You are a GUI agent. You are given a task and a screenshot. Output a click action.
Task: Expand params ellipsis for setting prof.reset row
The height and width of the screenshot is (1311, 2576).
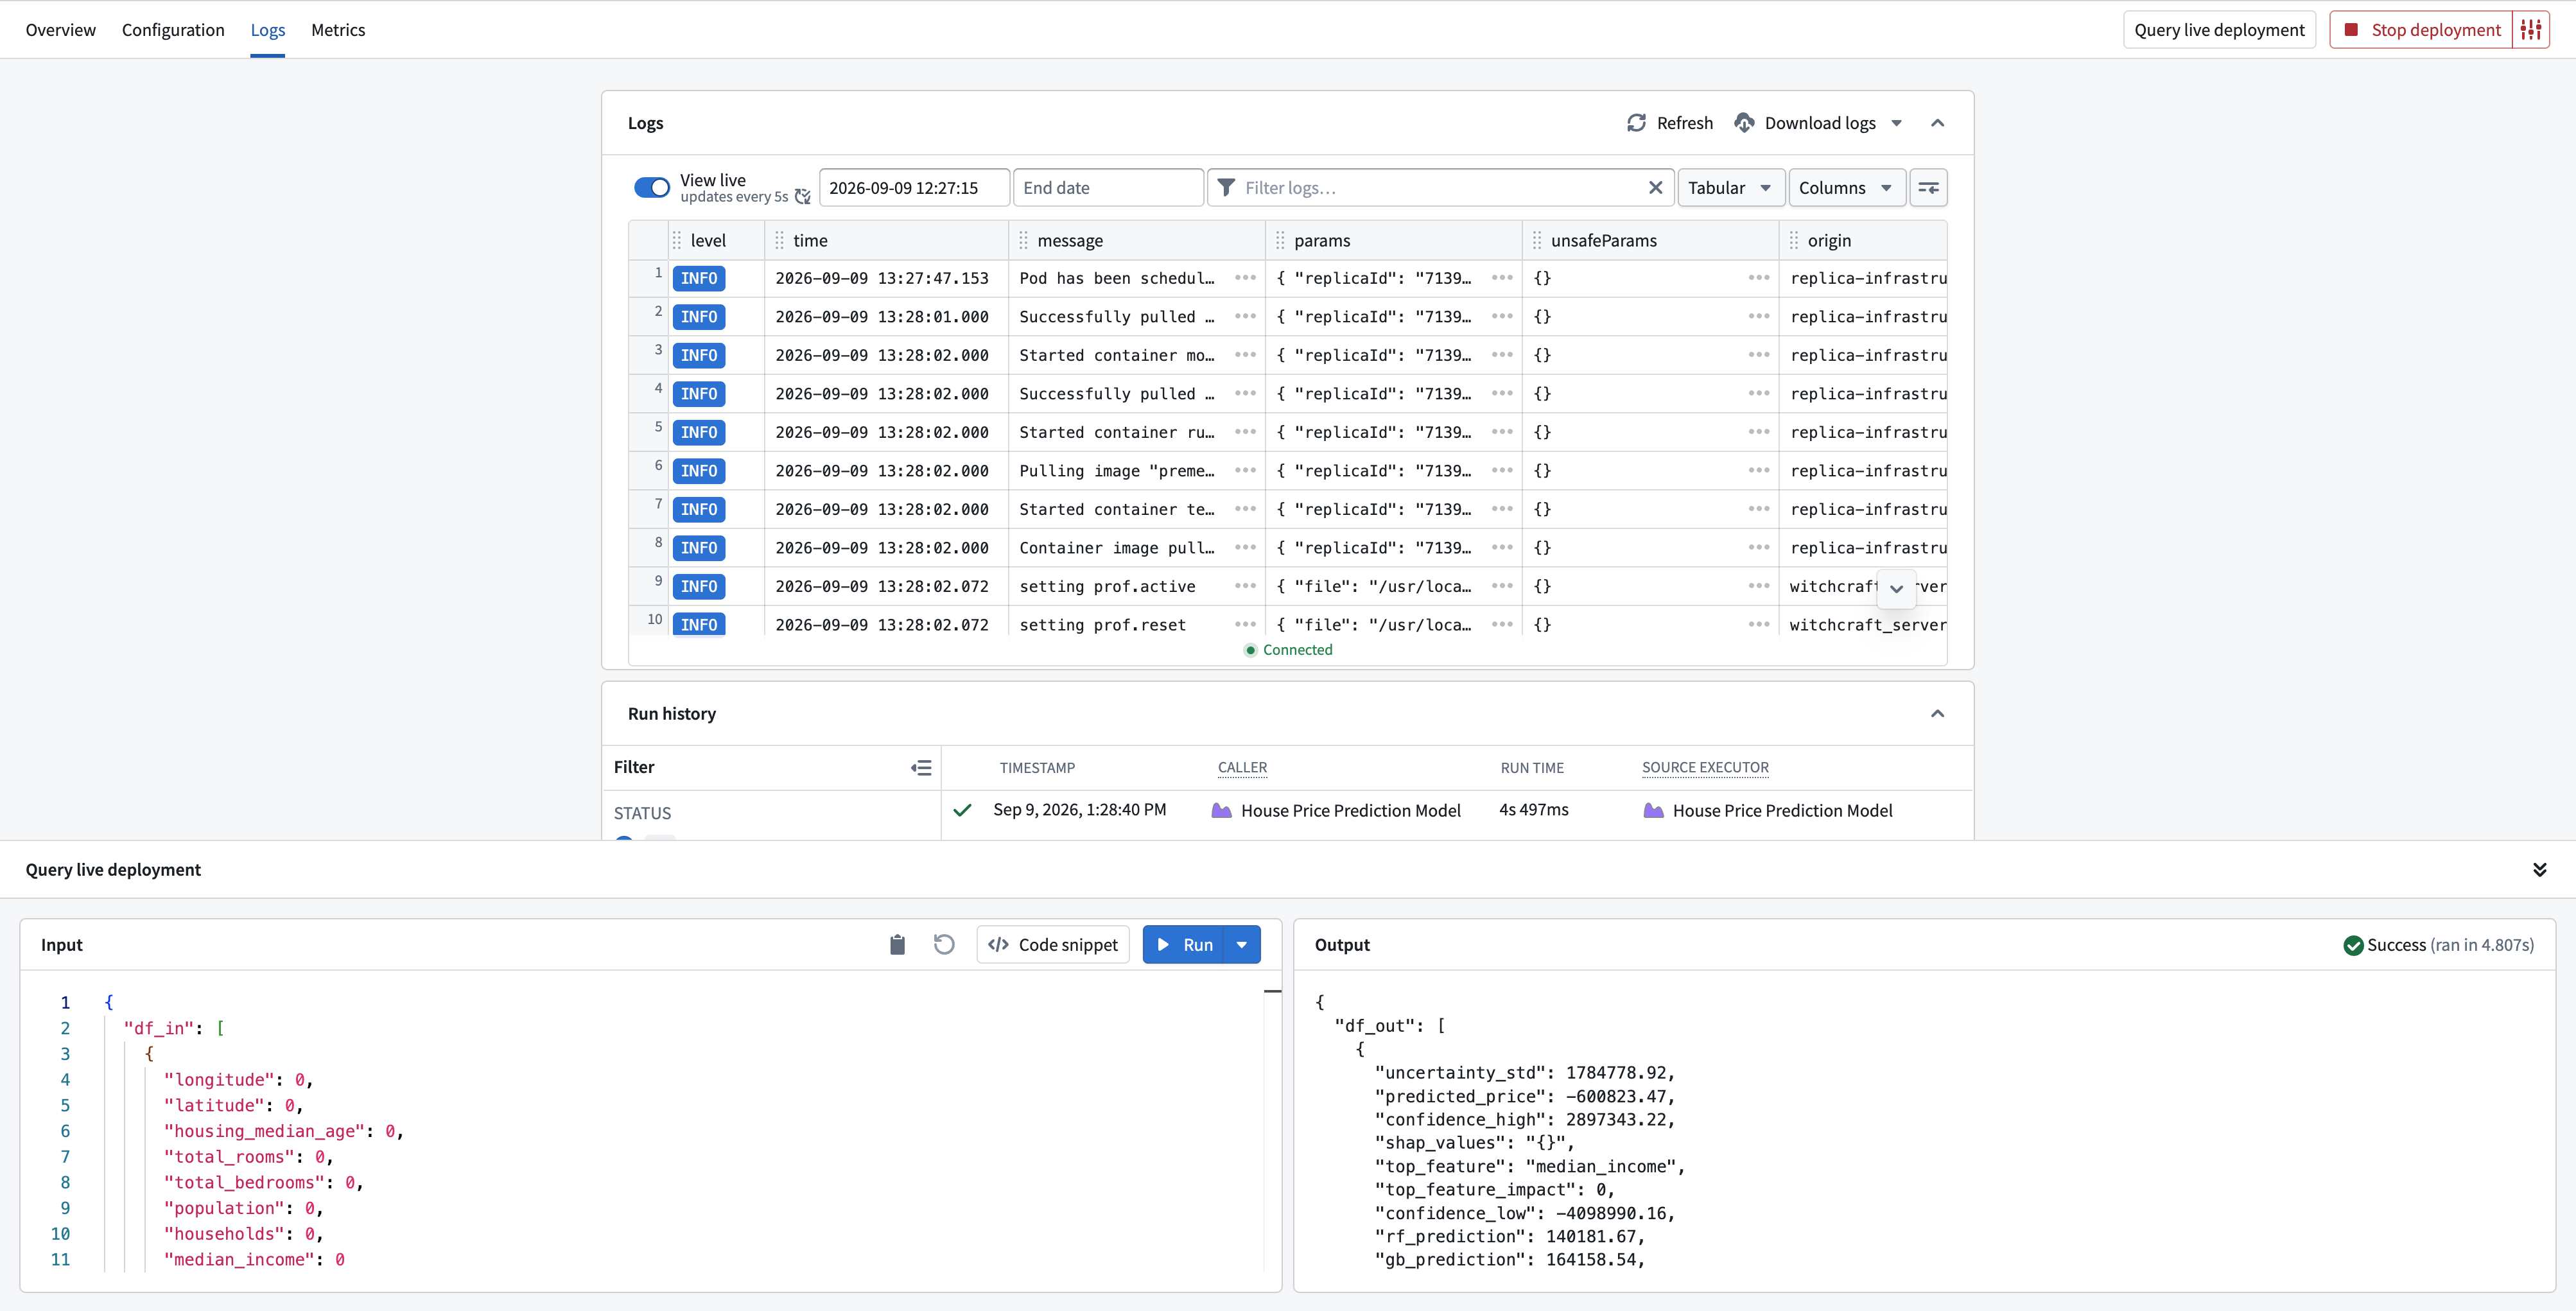pyautogui.click(x=1502, y=625)
